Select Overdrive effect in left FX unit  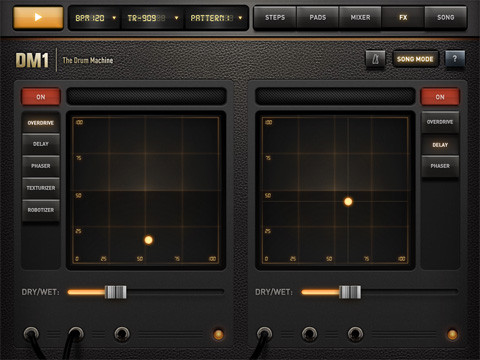coord(41,123)
